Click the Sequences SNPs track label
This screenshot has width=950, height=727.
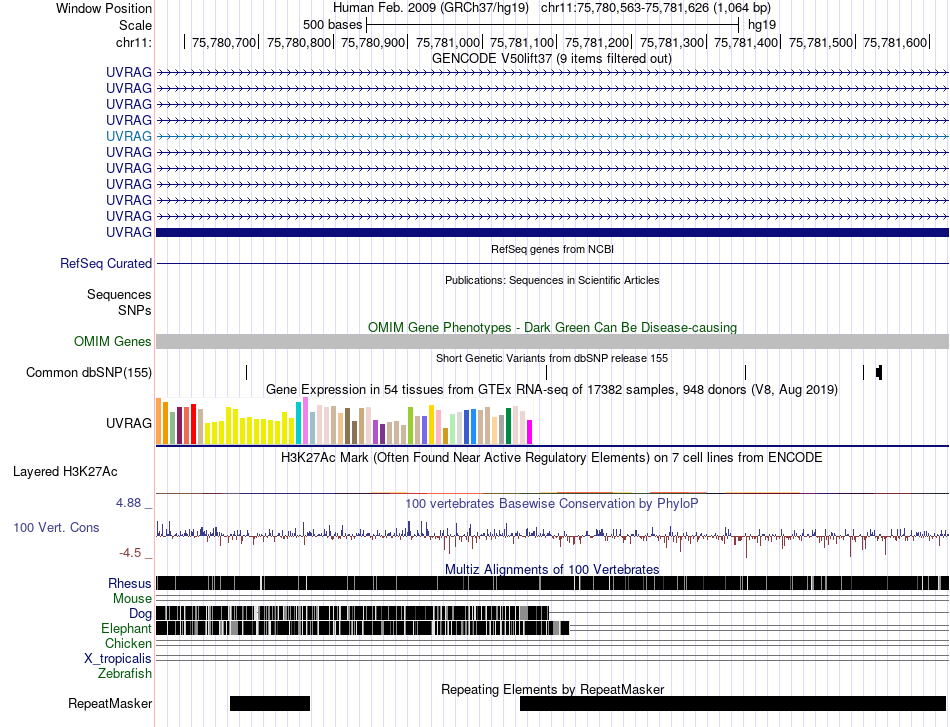pos(119,302)
